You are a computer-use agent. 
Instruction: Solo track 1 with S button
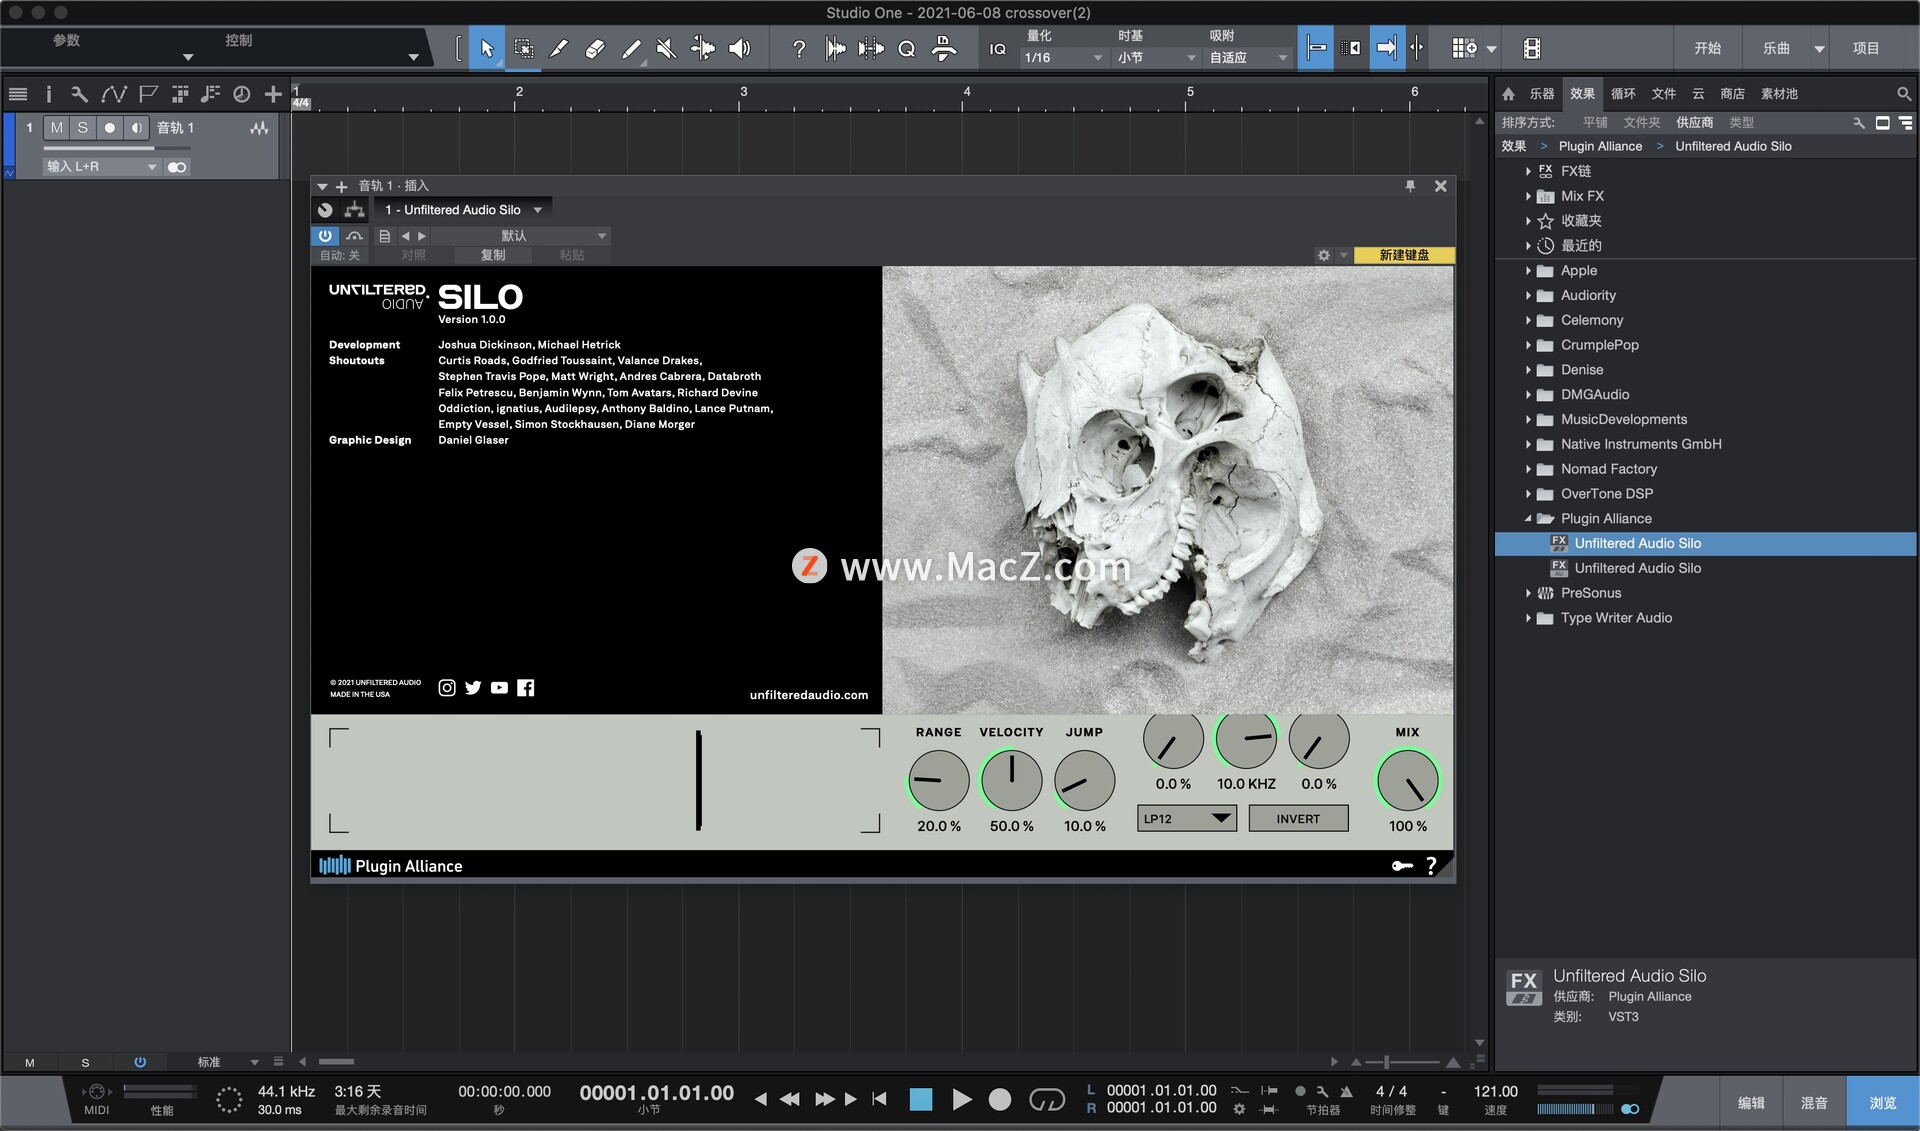pos(83,127)
